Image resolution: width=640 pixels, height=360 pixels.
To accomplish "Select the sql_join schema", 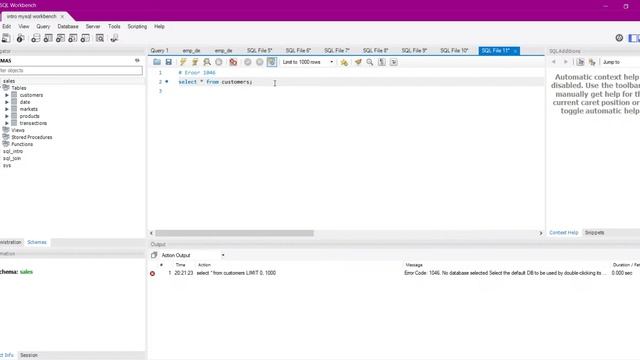I will 12,158.
